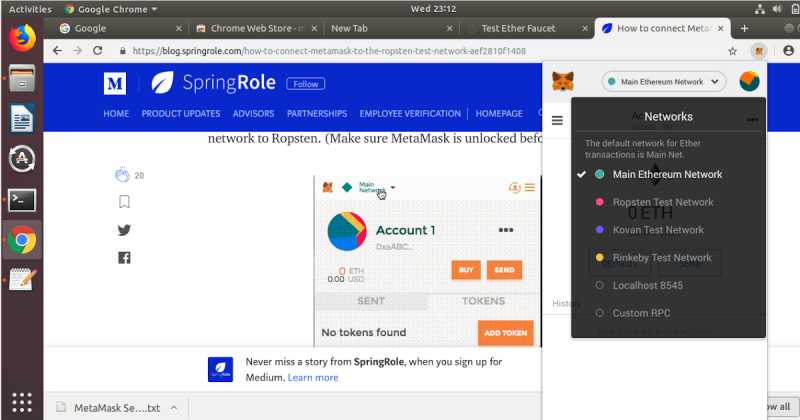Click the clap count 20
Screen dimensions: 800x420
pos(139,176)
